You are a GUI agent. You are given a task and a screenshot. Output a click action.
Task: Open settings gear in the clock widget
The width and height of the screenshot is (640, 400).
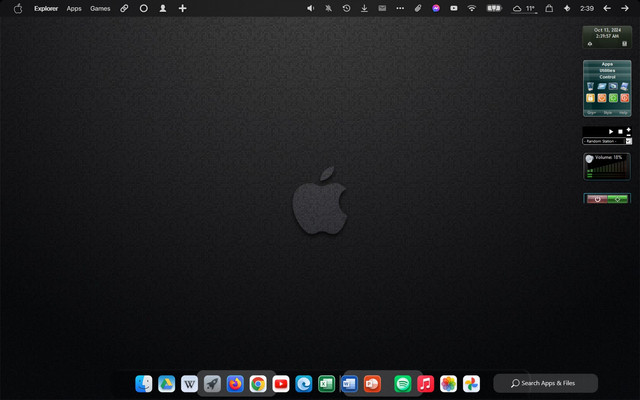pos(590,44)
